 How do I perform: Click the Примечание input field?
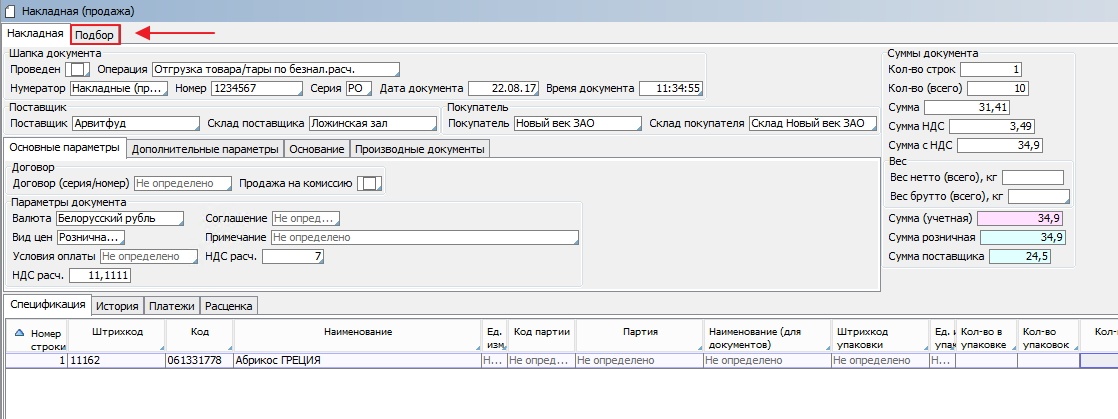(x=424, y=238)
